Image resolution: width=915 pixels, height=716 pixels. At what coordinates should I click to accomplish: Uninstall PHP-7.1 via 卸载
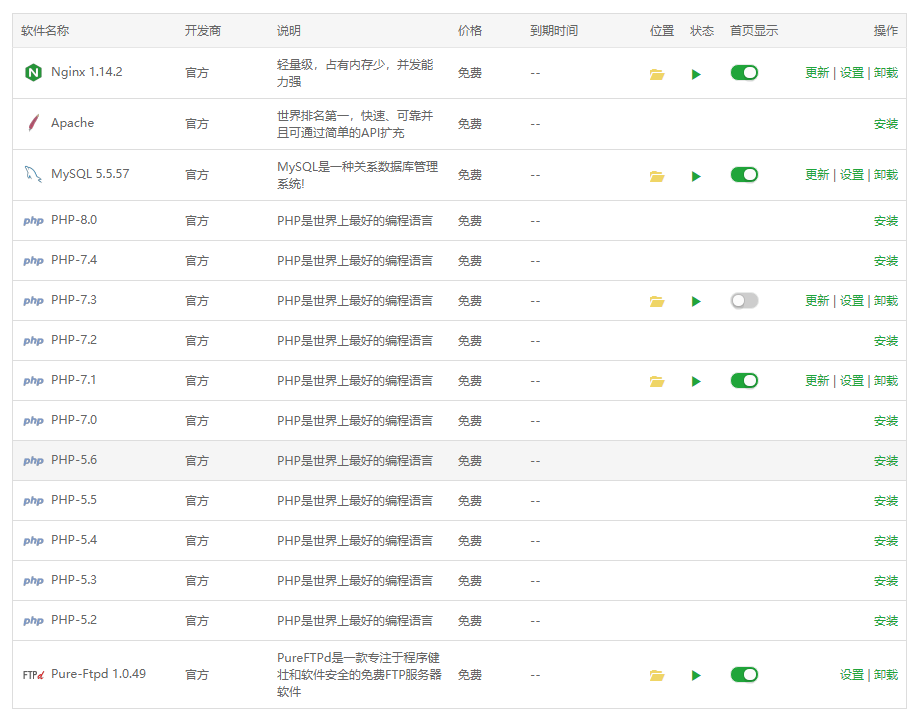click(886, 380)
